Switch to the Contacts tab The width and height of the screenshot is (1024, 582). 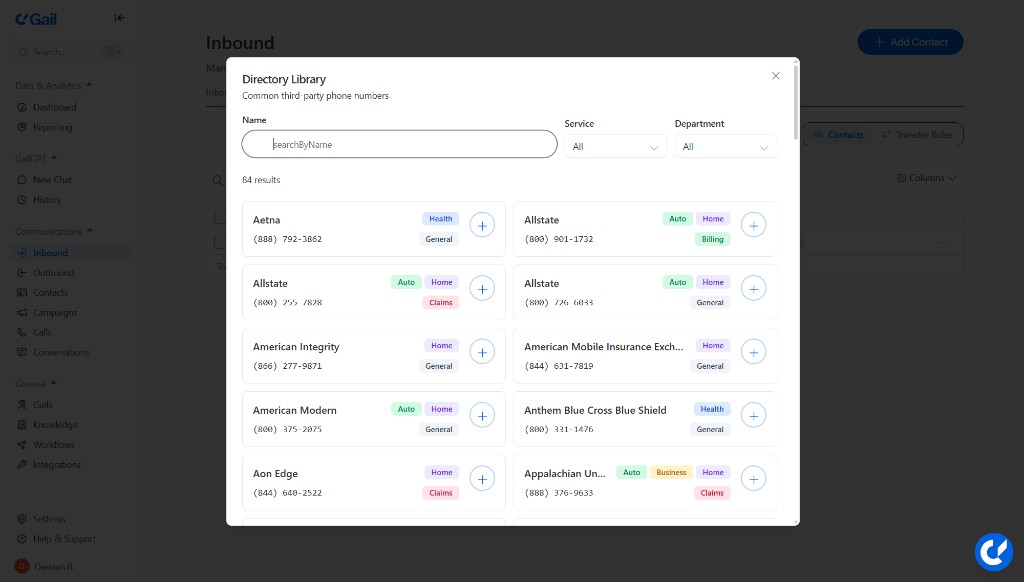(839, 135)
